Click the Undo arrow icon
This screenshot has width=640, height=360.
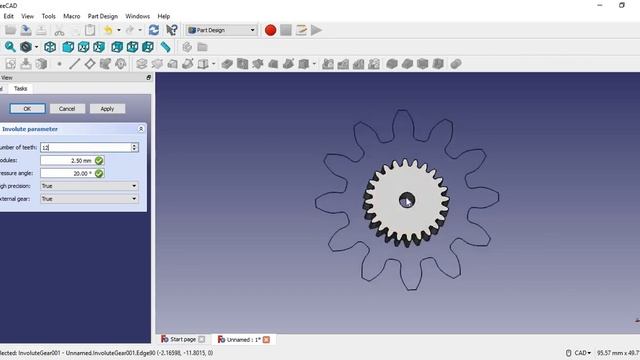coord(108,30)
